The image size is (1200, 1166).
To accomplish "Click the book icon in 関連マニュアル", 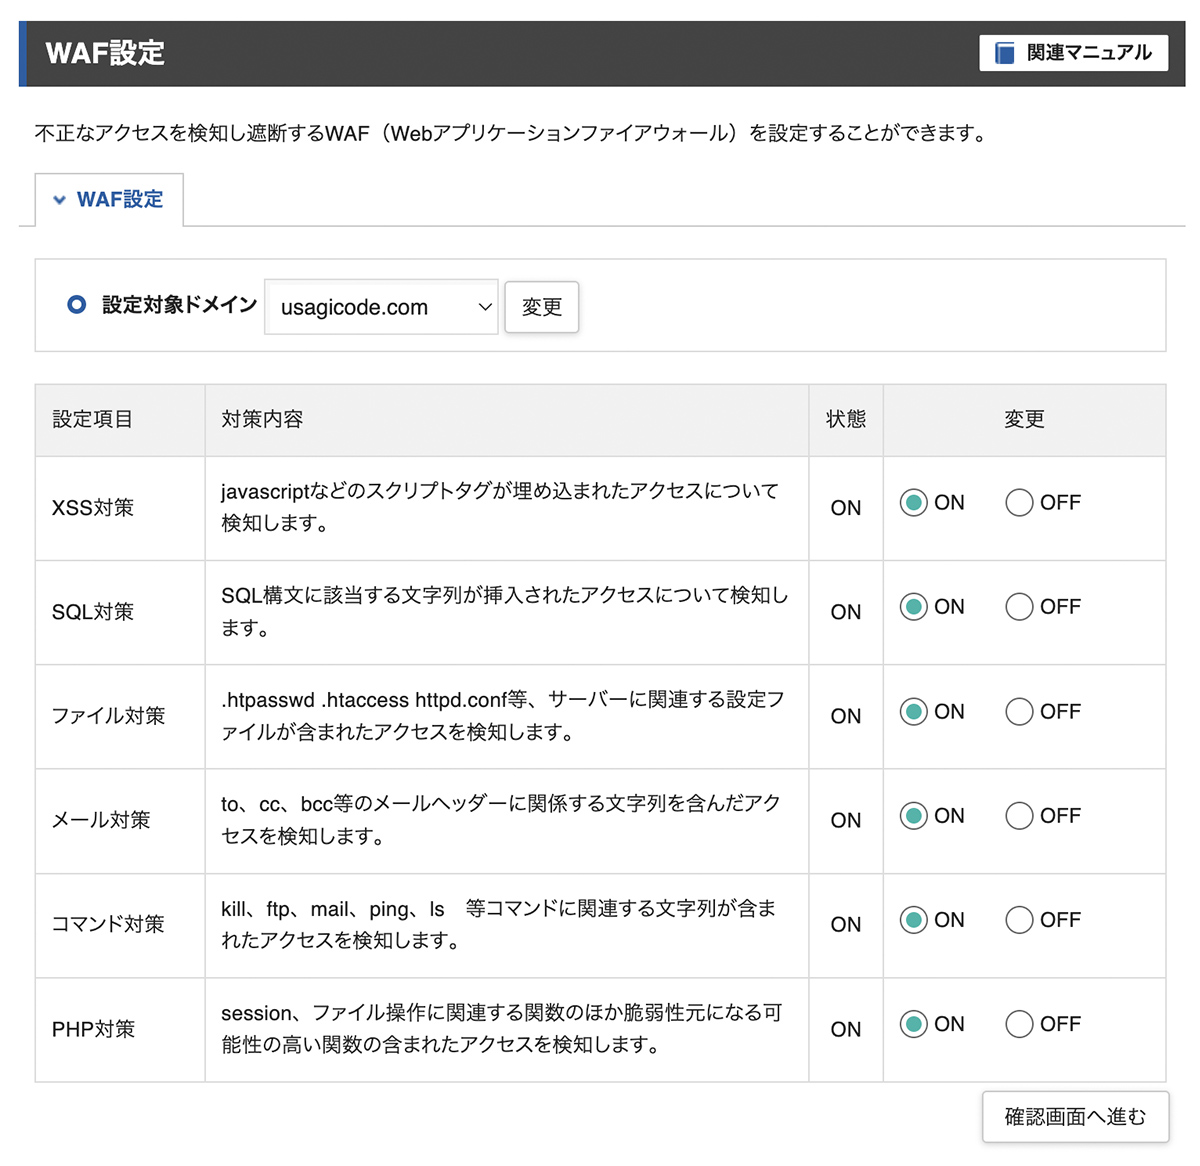I will tap(1005, 53).
